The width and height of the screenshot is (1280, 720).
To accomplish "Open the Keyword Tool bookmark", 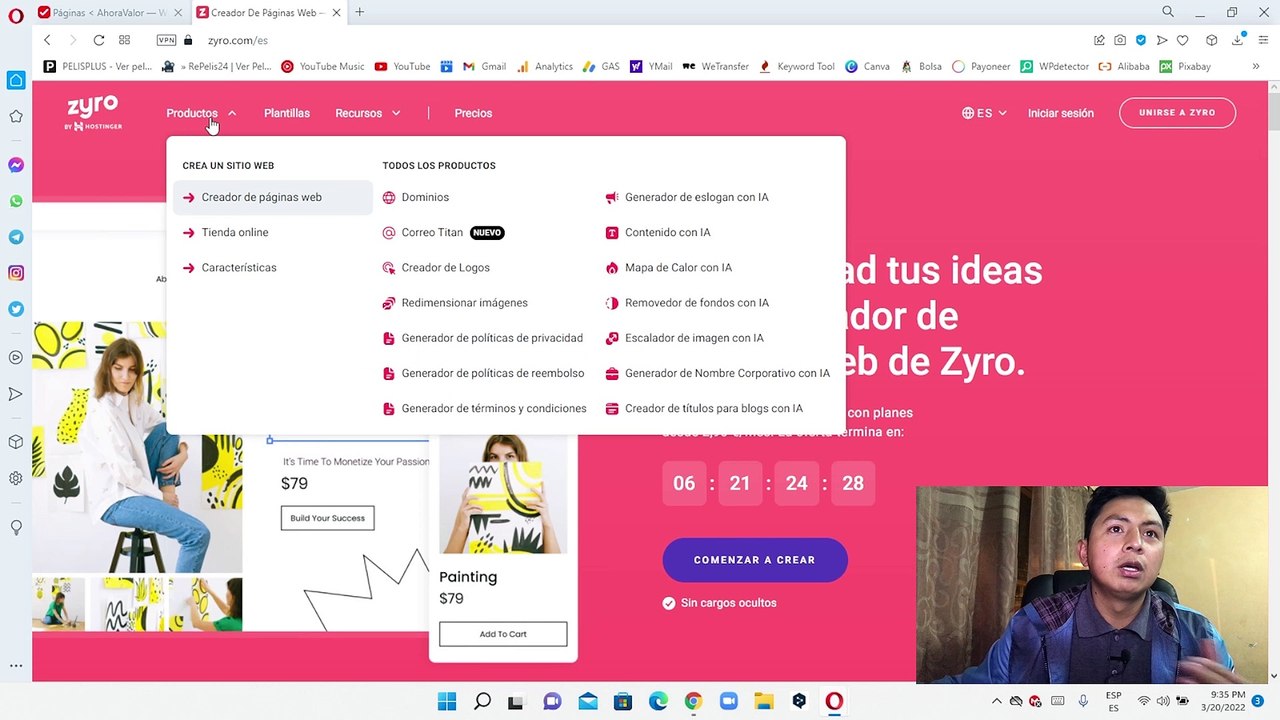I will click(x=797, y=66).
